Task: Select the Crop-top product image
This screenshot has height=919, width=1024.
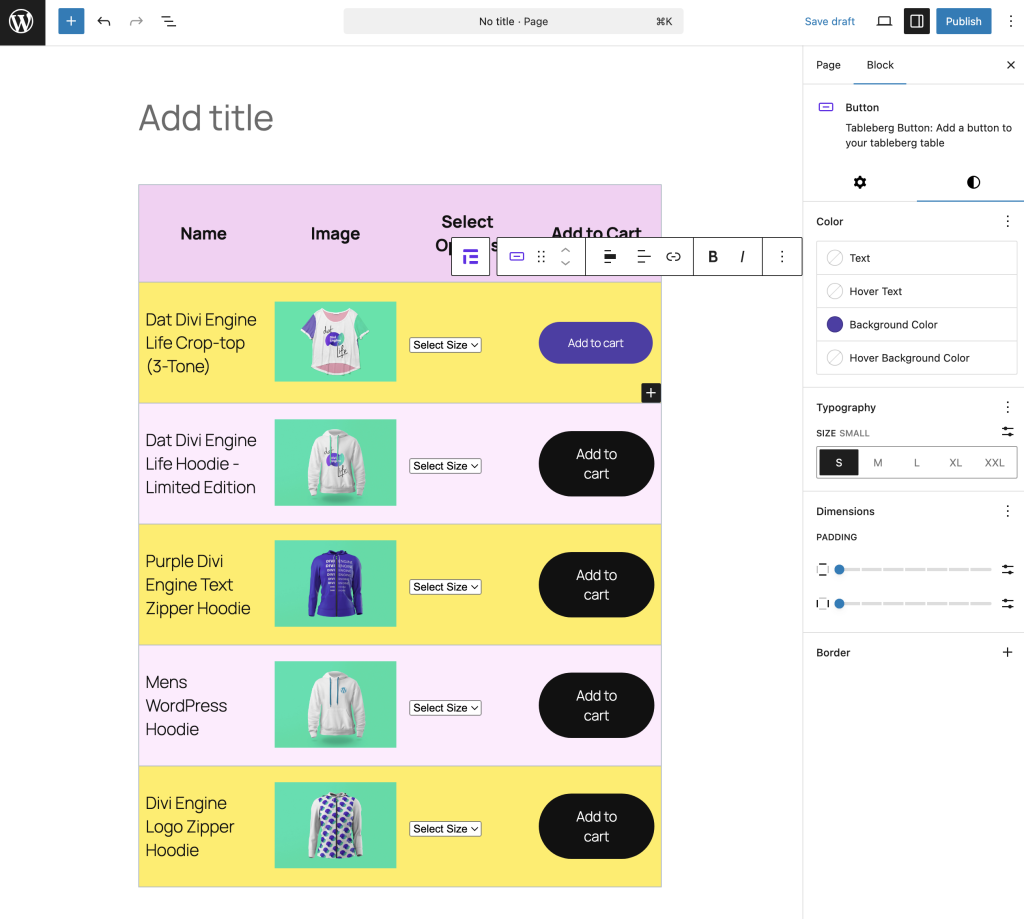Action: coord(335,342)
